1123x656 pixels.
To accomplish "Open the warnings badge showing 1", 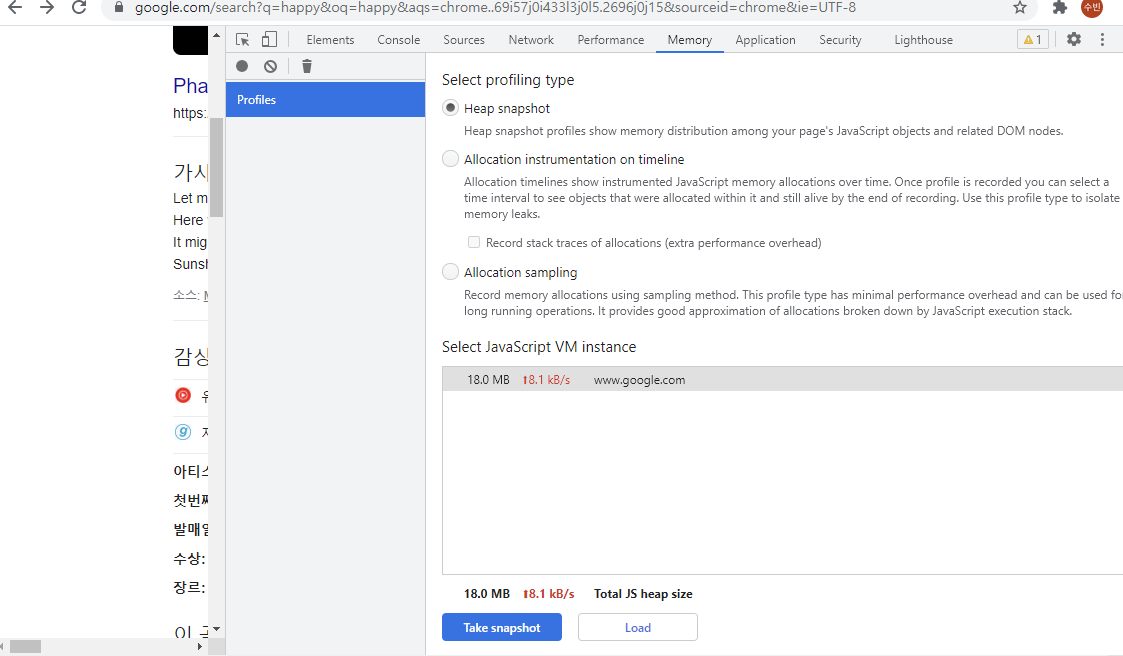I will coord(1033,39).
